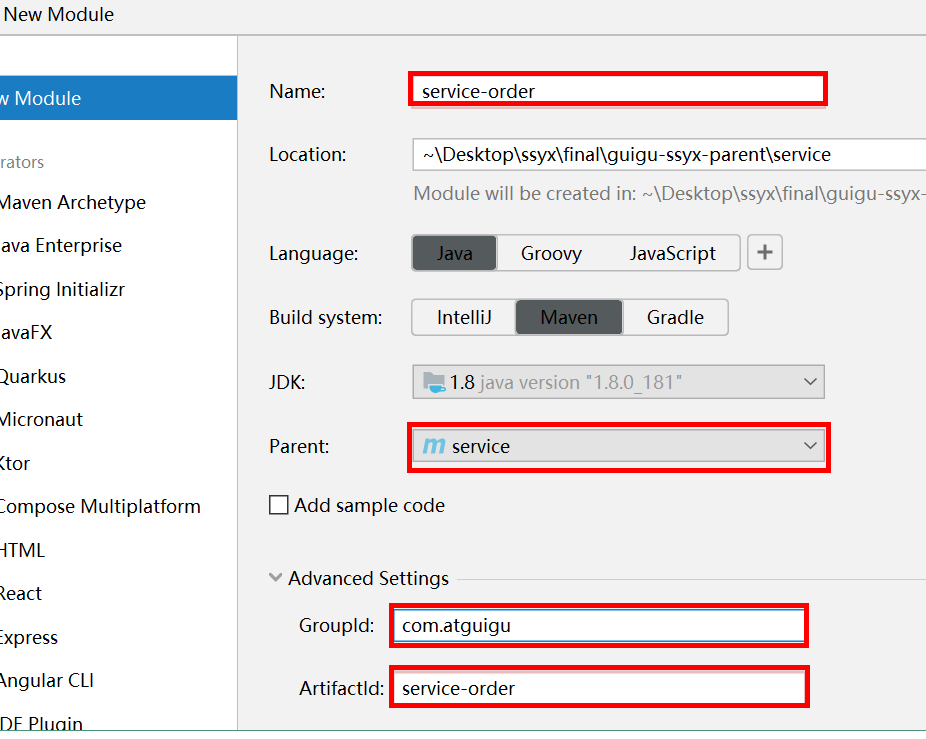Click the JDK folder icon

434,382
